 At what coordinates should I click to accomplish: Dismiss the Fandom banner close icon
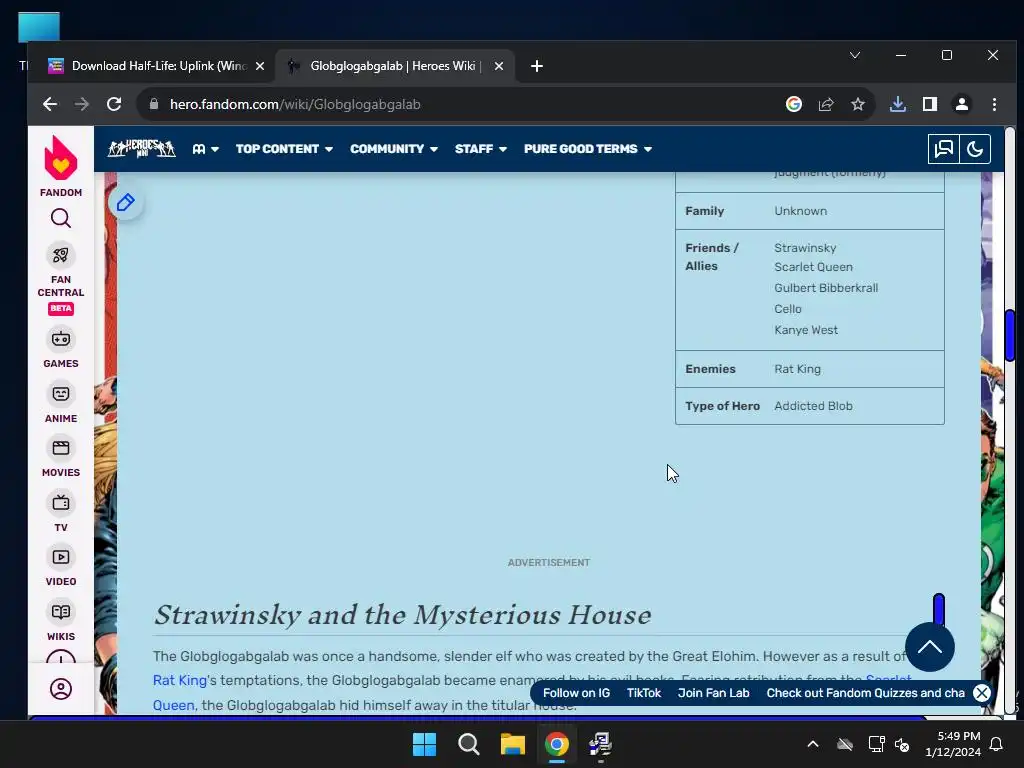(x=982, y=693)
